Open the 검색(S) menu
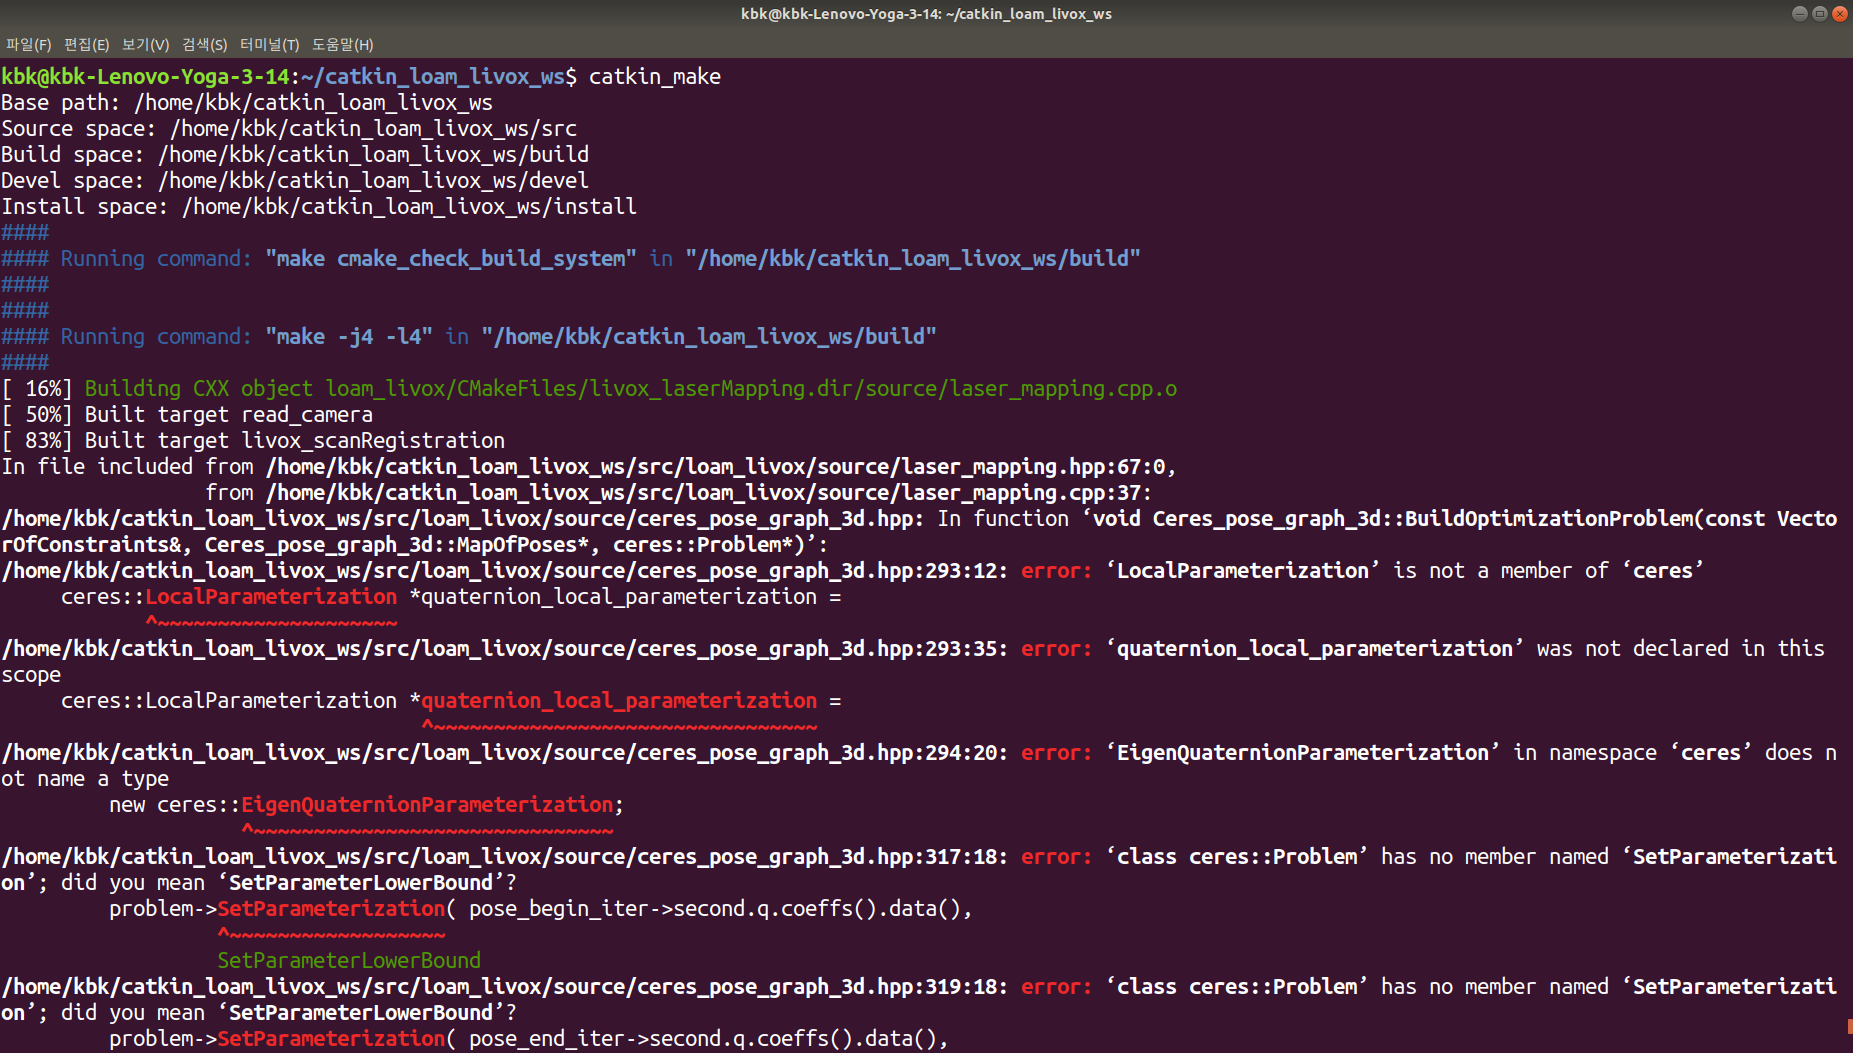This screenshot has height=1053, width=1853. tap(204, 44)
